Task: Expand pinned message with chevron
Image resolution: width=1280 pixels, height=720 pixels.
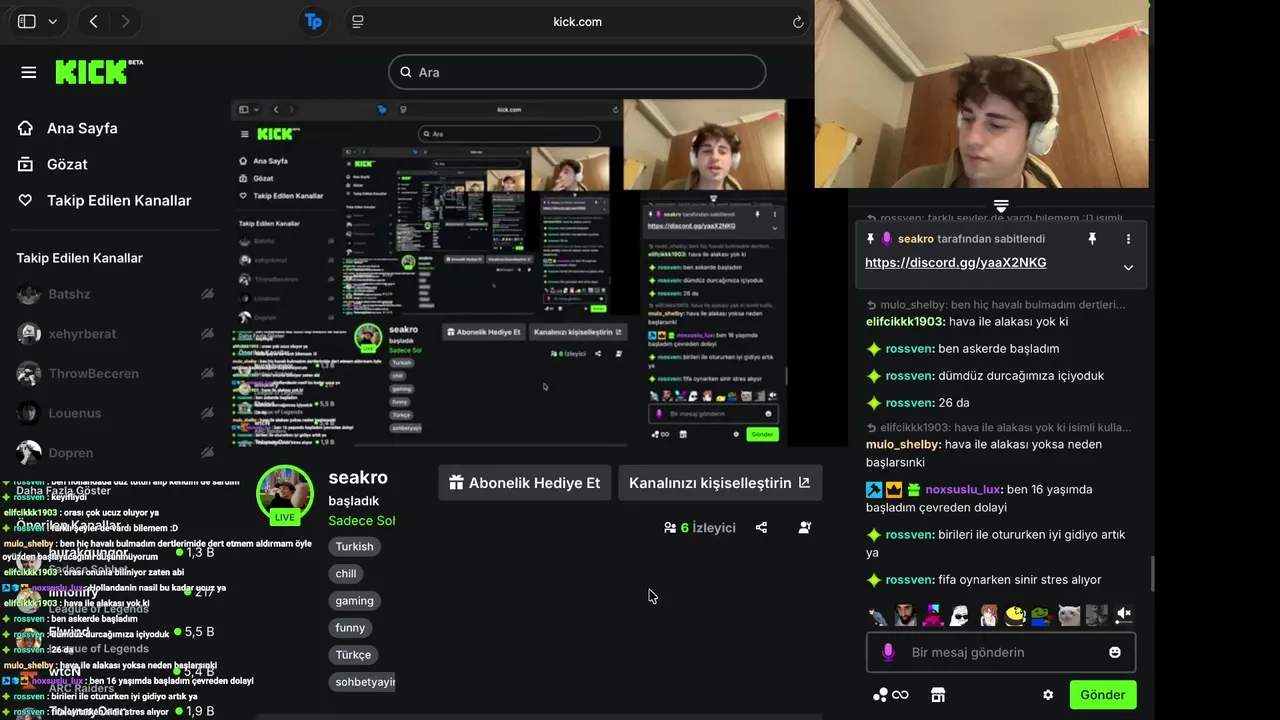Action: point(1128,267)
